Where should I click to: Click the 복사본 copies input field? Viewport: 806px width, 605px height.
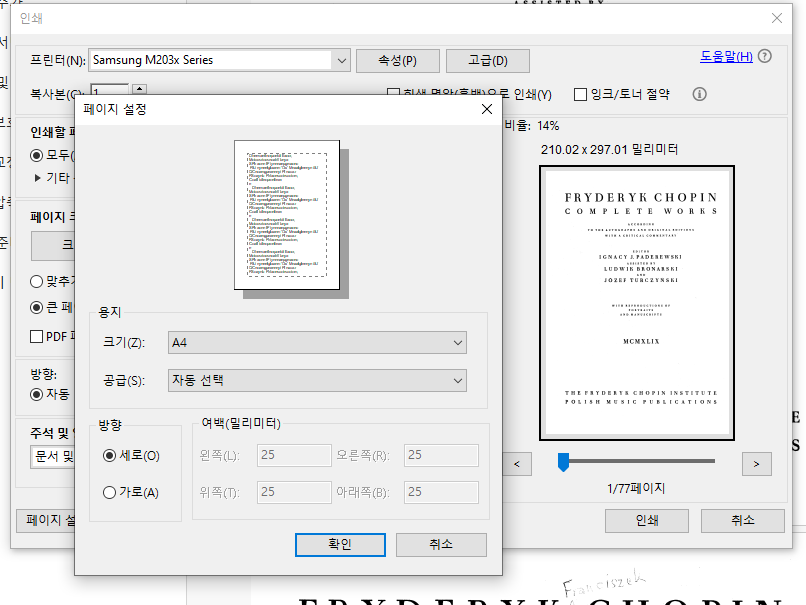tap(109, 90)
